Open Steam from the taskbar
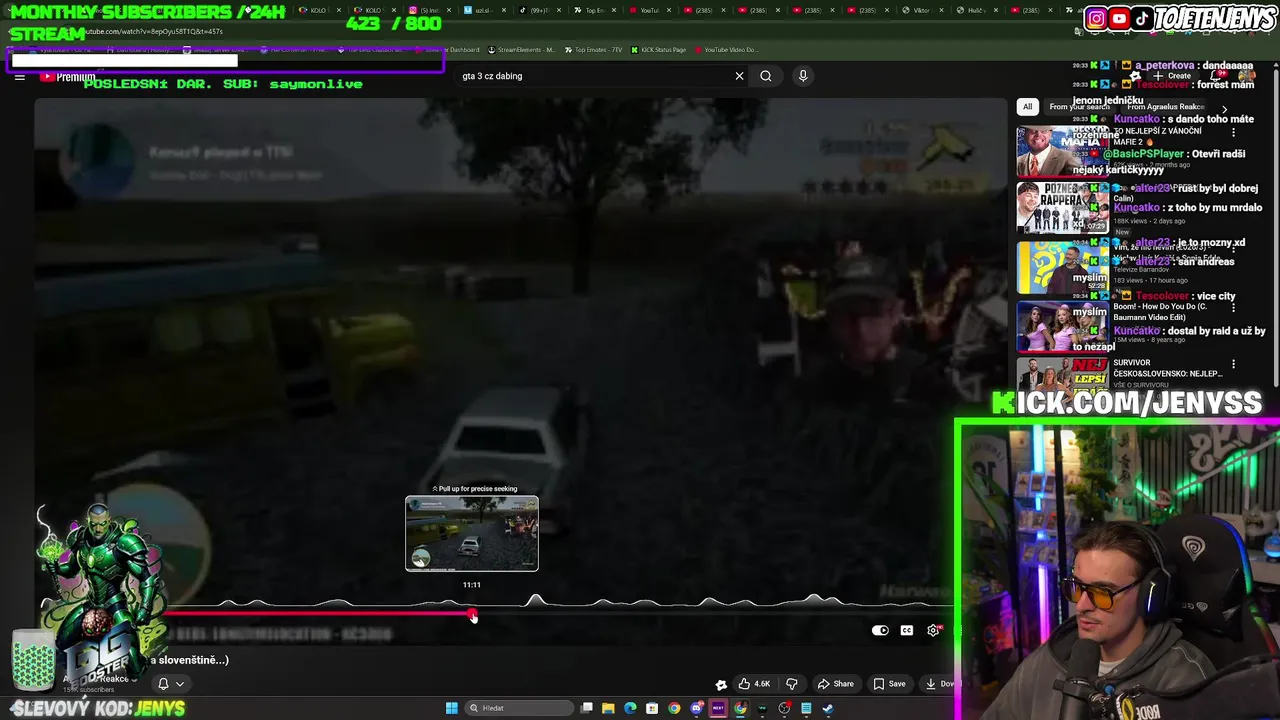1280x720 pixels. (x=828, y=708)
